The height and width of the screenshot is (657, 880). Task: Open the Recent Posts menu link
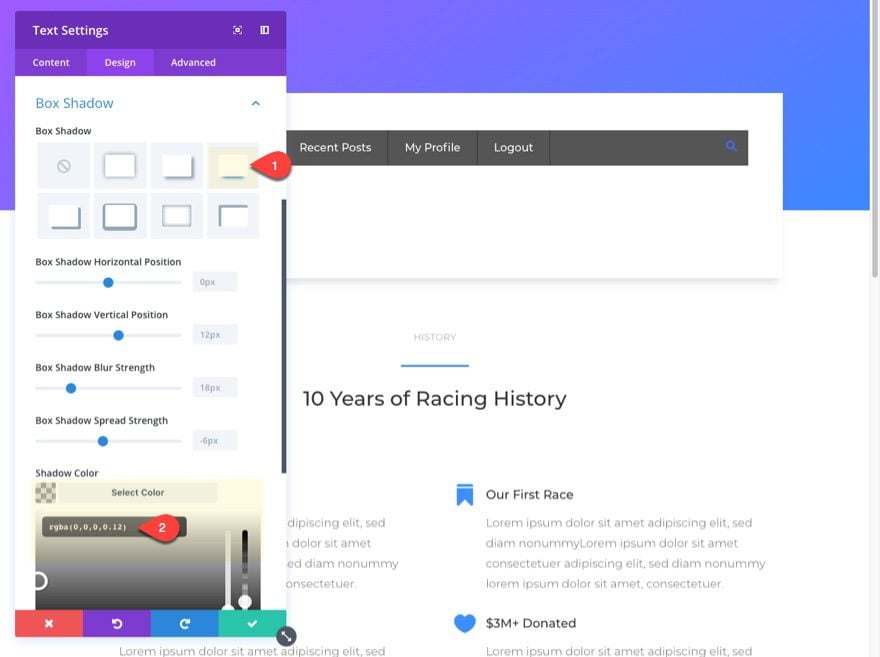(x=335, y=148)
